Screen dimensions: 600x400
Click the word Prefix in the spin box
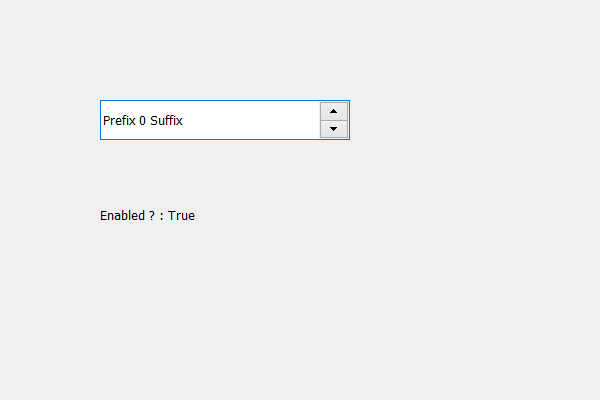coord(119,121)
